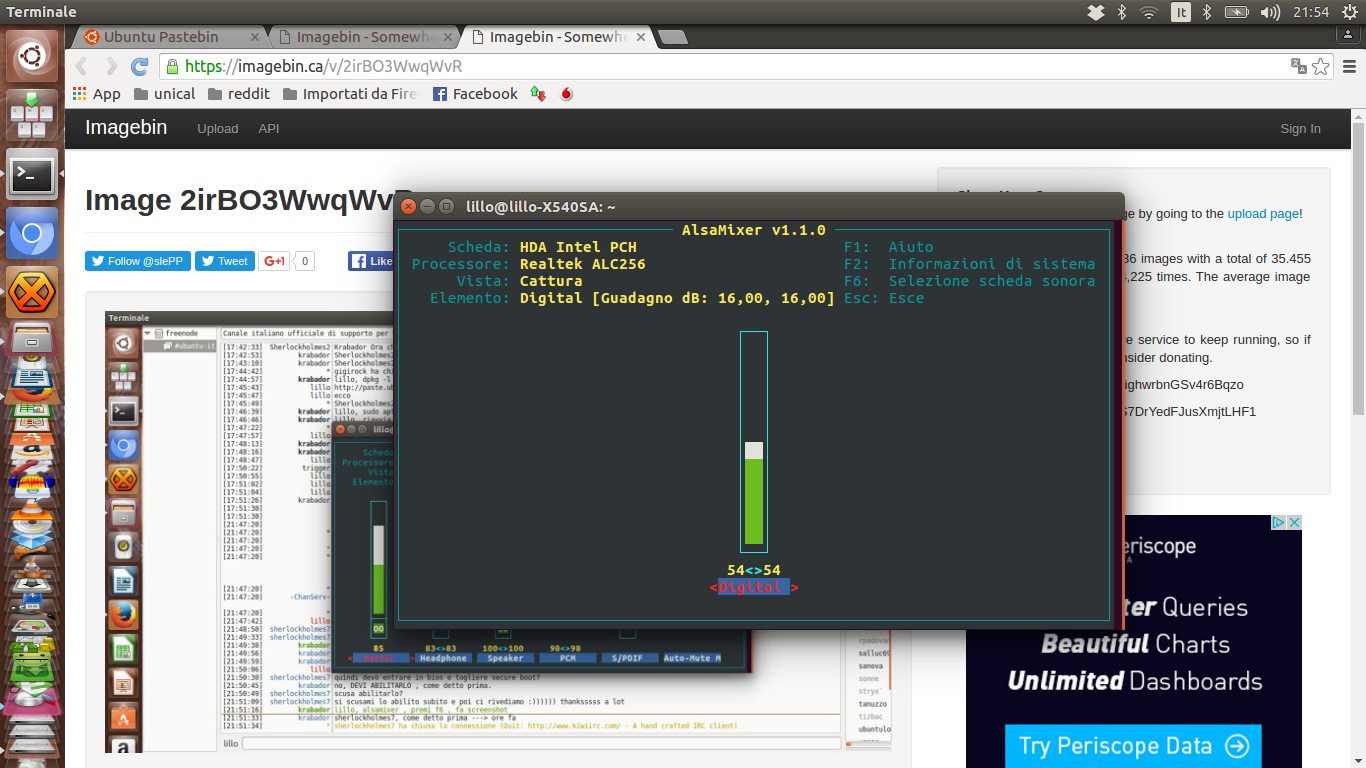Click the Bluetooth icon next to Dropbox
Viewport: 1366px width, 768px height.
click(x=1122, y=12)
